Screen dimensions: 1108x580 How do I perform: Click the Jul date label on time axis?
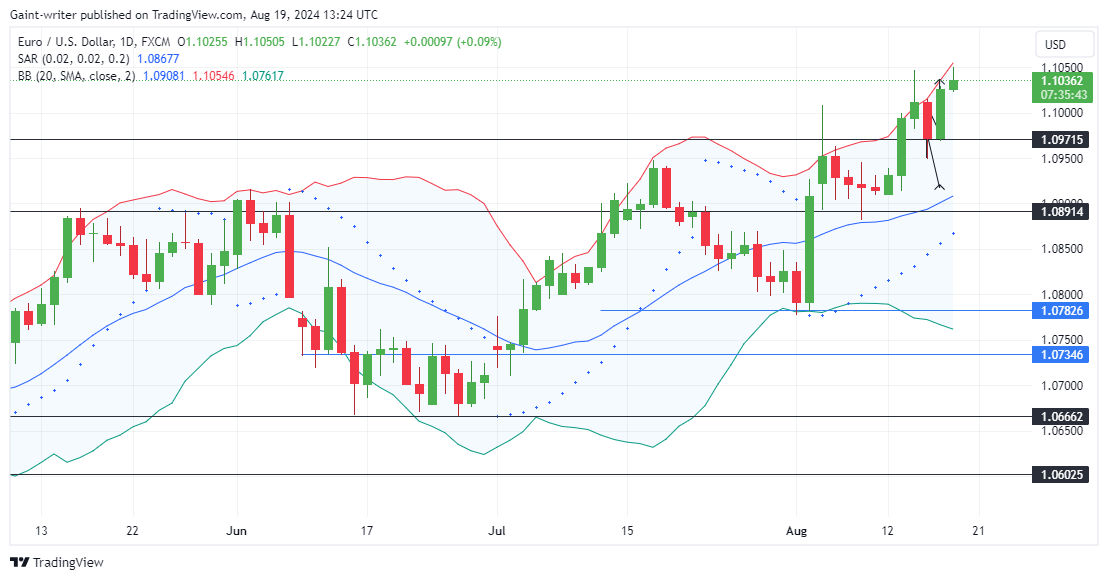[x=497, y=531]
